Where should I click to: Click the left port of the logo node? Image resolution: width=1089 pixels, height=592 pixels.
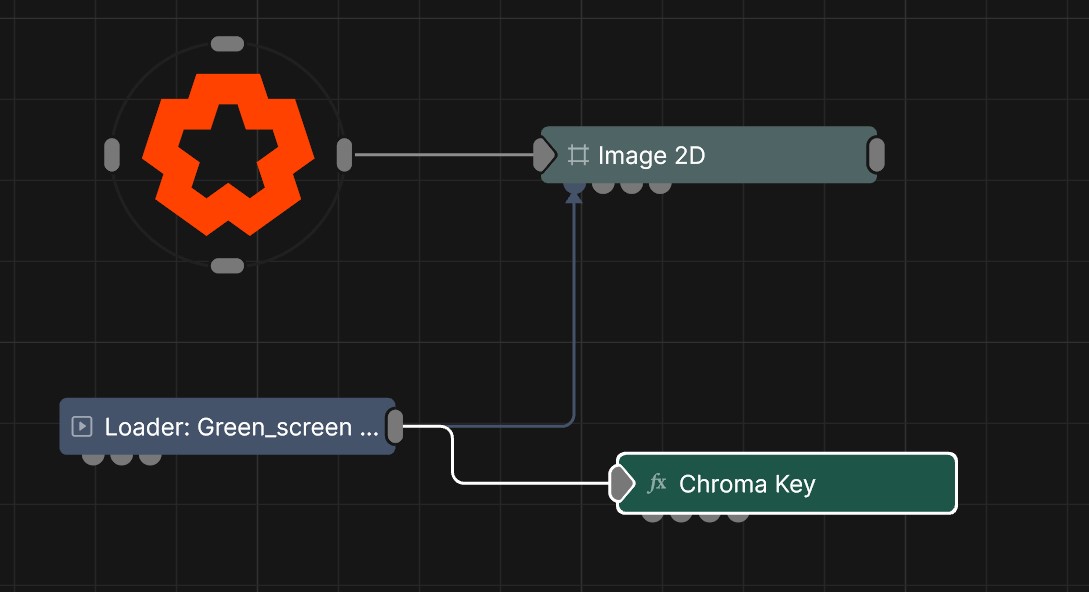[112, 154]
